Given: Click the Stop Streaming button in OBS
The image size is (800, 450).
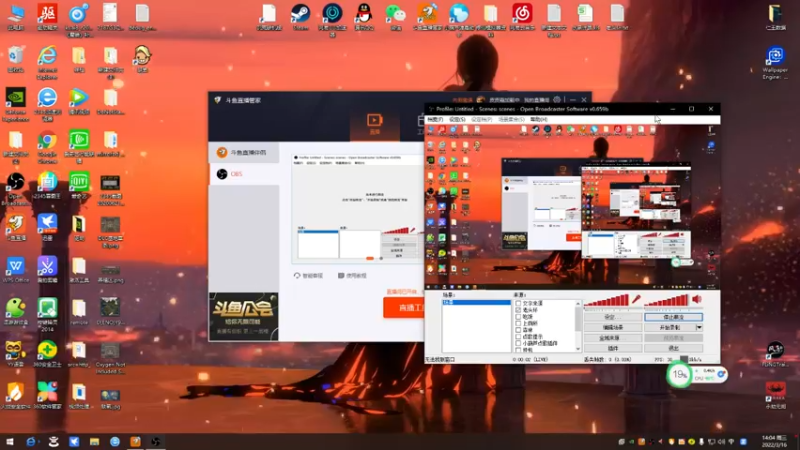Looking at the screenshot, I should (x=673, y=317).
